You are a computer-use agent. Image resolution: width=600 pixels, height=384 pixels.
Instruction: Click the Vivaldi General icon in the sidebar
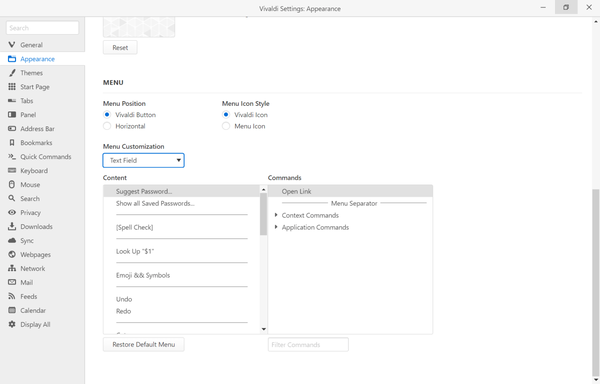pyautogui.click(x=12, y=45)
